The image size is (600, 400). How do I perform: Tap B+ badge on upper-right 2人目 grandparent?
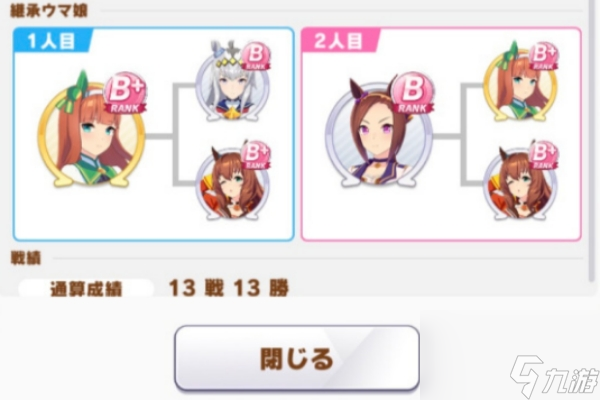[x=543, y=57]
